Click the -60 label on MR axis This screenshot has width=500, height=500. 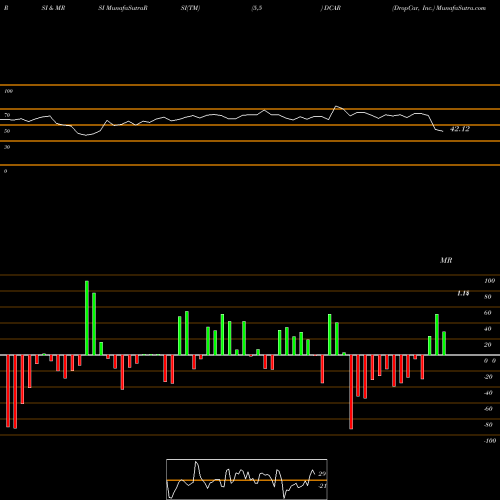[x=488, y=409]
